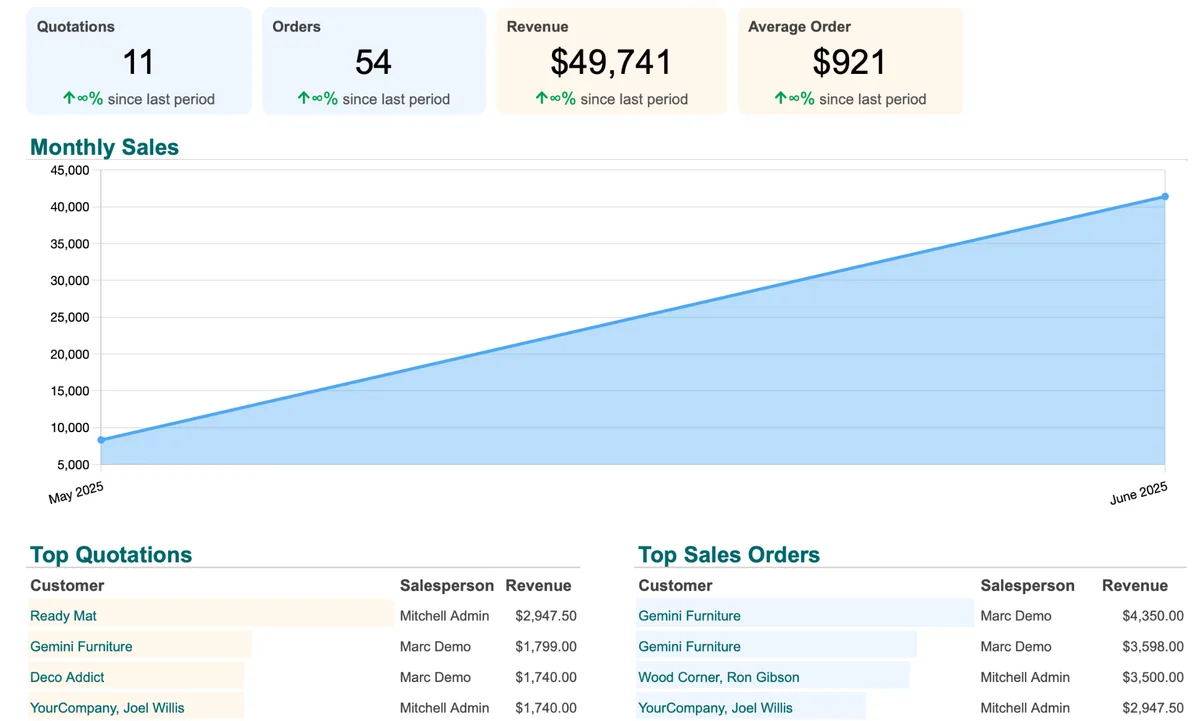
Task: Open Gemini Furniture order worth $3,598.00
Action: pos(689,646)
